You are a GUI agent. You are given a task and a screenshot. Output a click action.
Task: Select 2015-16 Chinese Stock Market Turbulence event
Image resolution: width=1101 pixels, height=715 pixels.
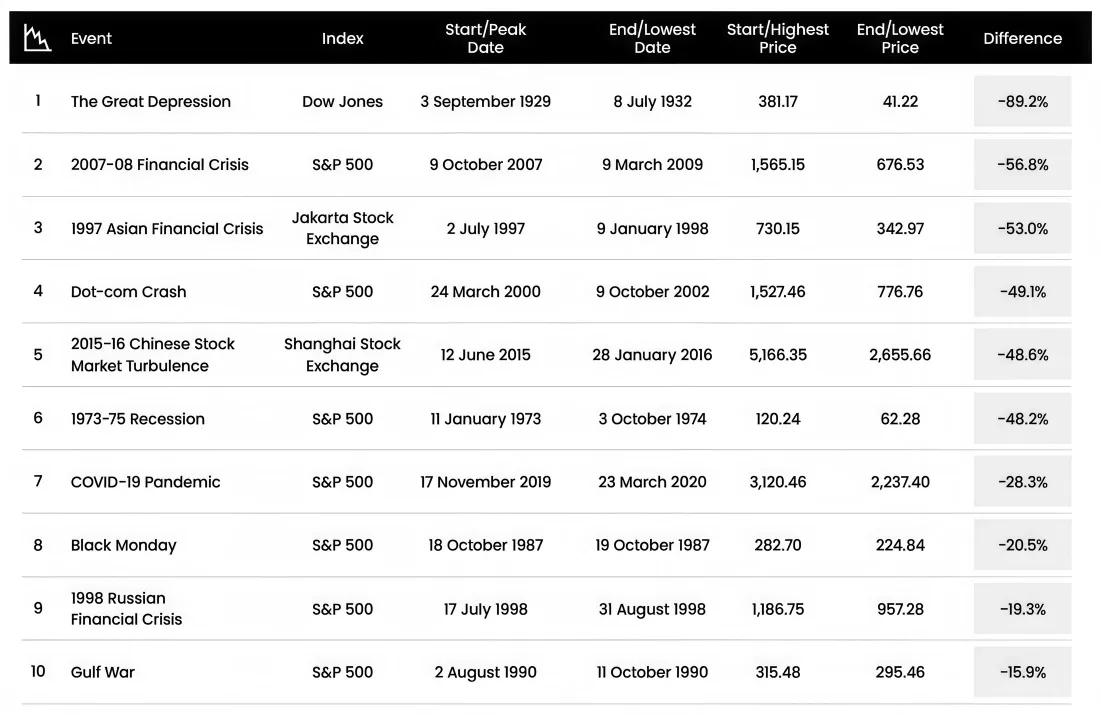click(153, 355)
